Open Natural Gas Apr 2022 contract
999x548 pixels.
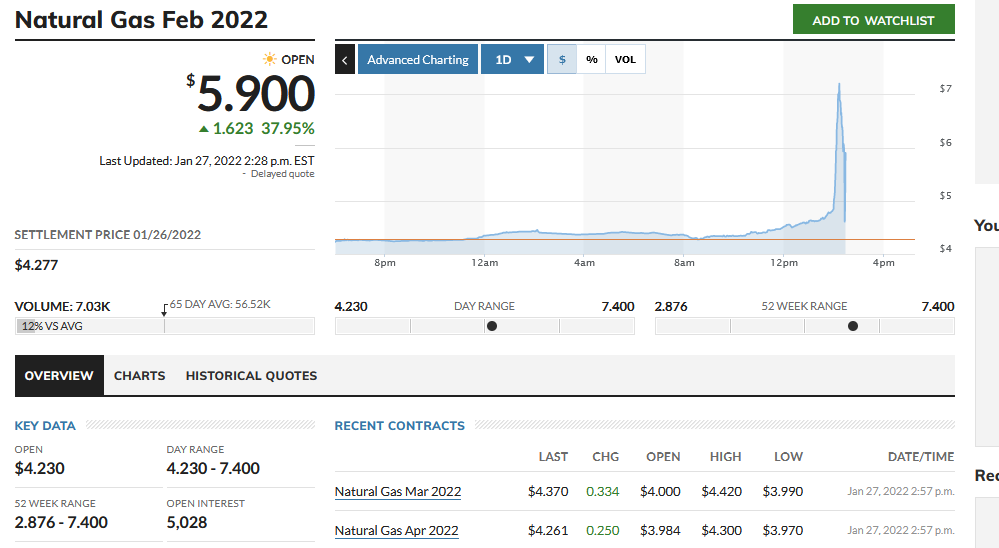396,530
